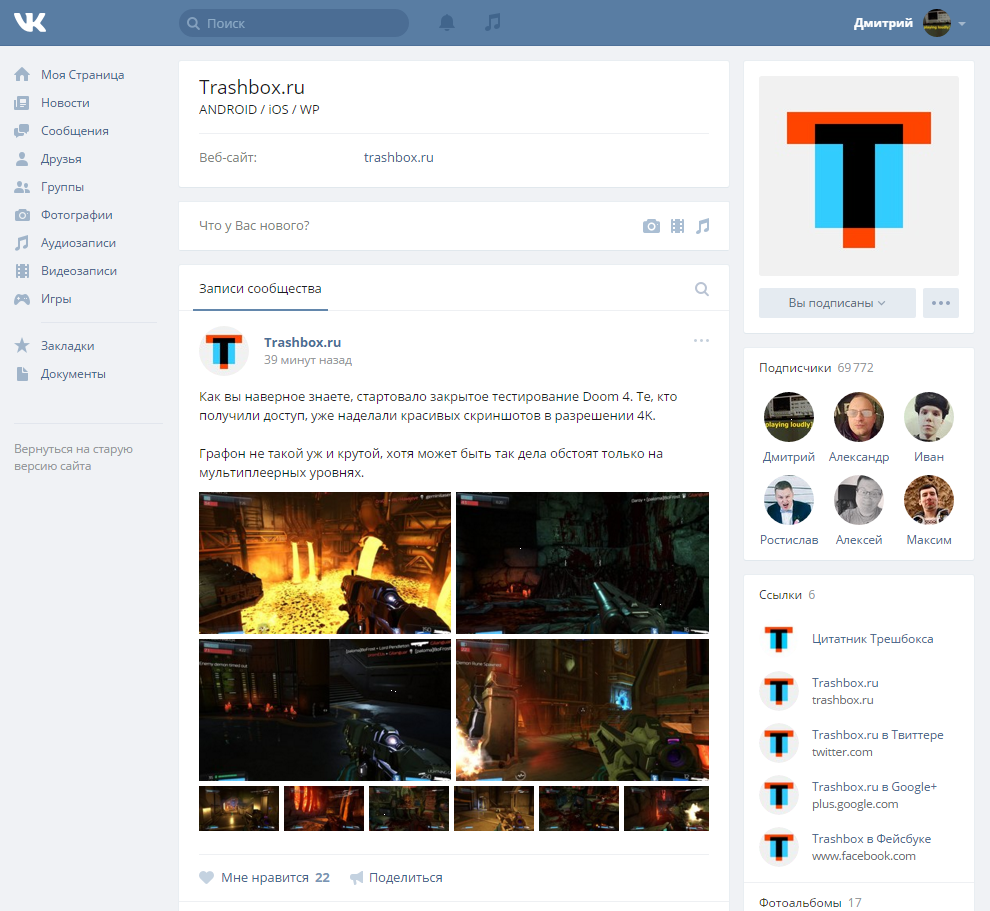Image resolution: width=990 pixels, height=911 pixels.
Task: Click the Игры gamepad icon
Action: click(22, 299)
